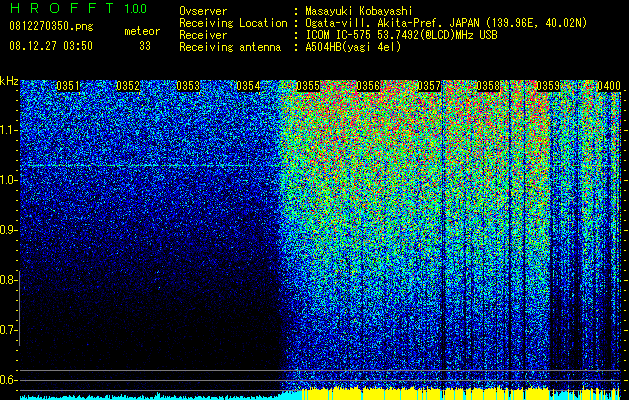Click the 0.6 kHz axis label
Image resolution: width=629 pixels, height=400 pixels.
pyautogui.click(x=8, y=380)
